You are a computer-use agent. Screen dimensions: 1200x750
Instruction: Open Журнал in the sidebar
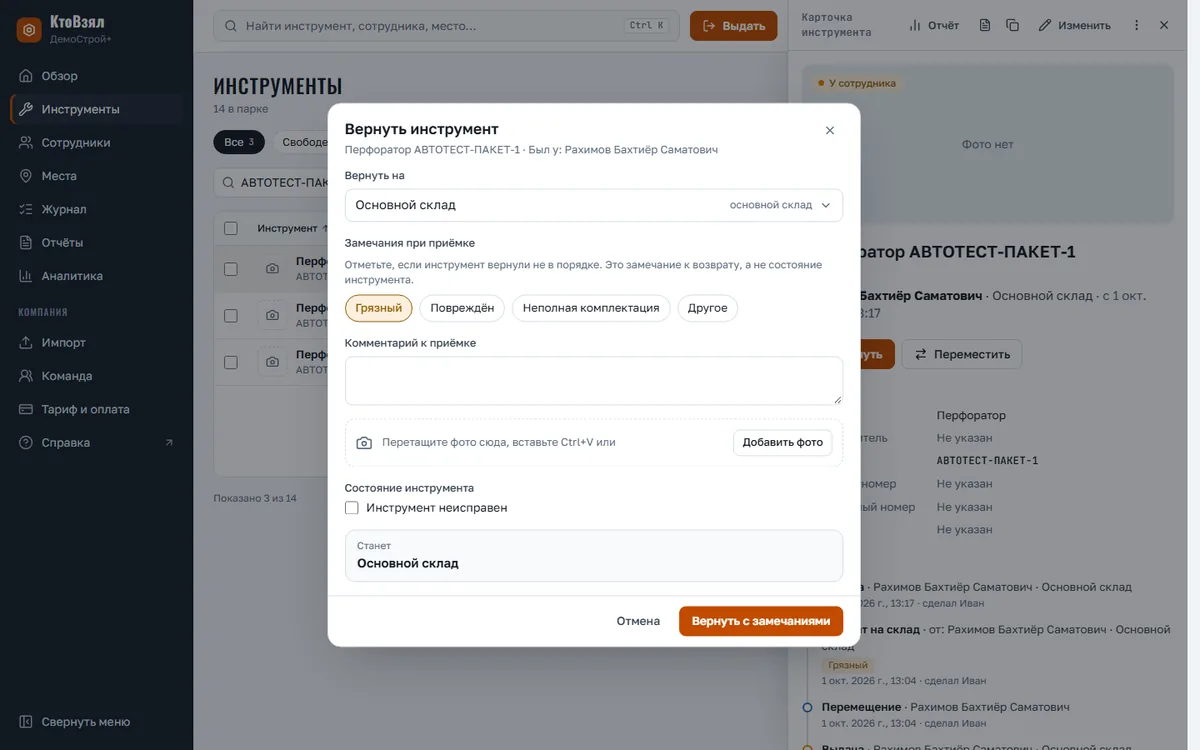[x=96, y=209]
